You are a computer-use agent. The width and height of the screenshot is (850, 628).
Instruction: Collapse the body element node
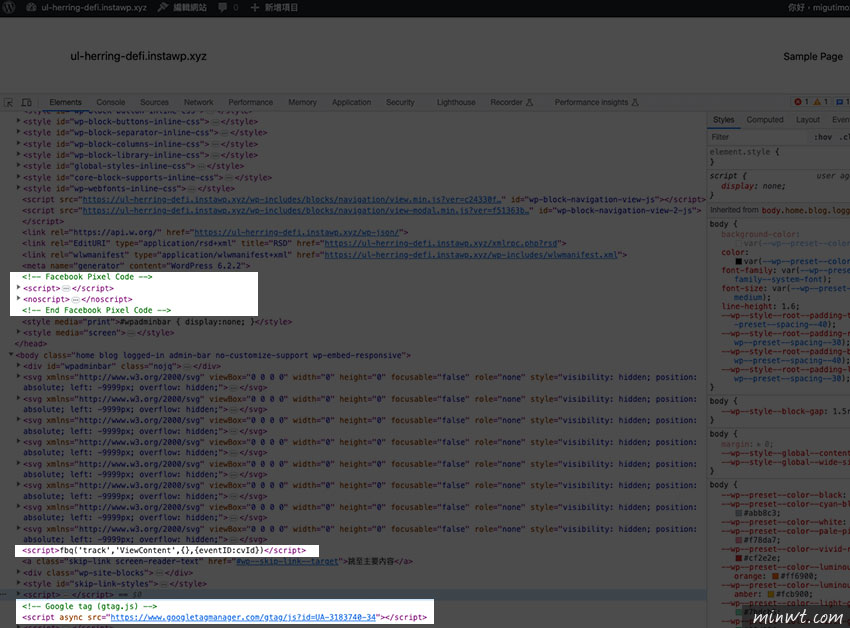click(11, 355)
